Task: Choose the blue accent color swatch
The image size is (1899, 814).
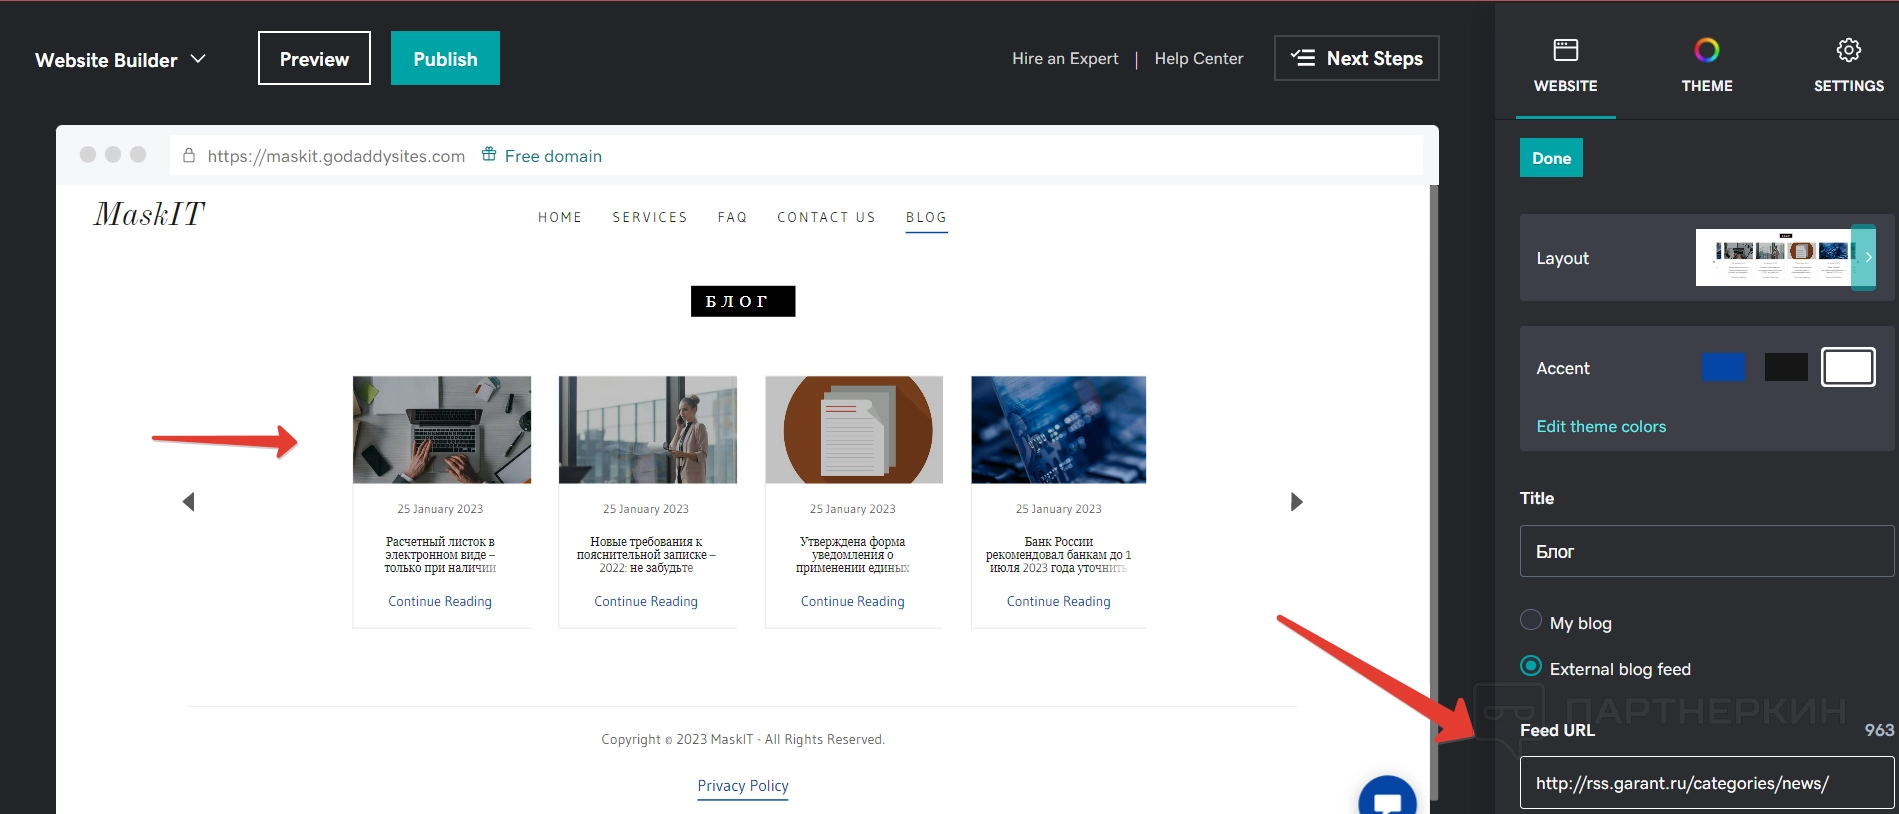Action: pyautogui.click(x=1722, y=367)
